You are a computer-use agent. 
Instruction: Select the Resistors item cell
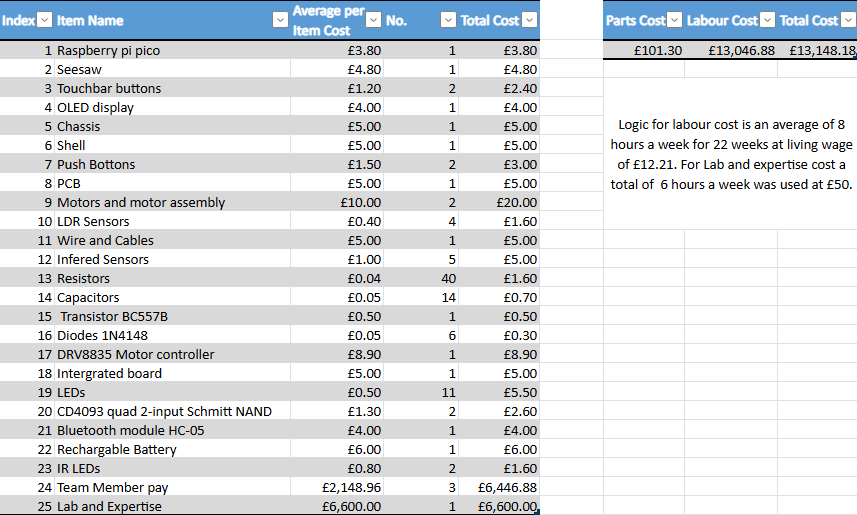[x=172, y=278]
